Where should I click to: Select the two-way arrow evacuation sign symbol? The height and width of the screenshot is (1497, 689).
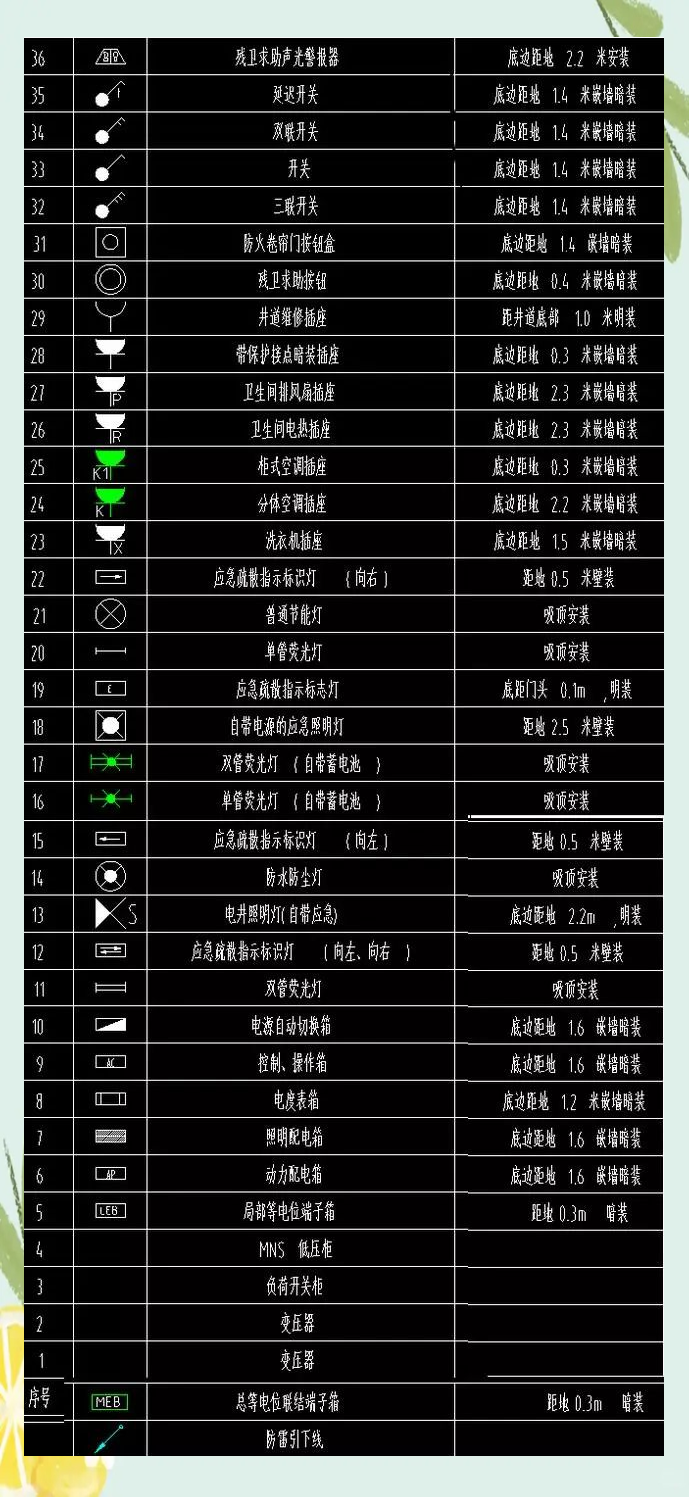tap(110, 951)
